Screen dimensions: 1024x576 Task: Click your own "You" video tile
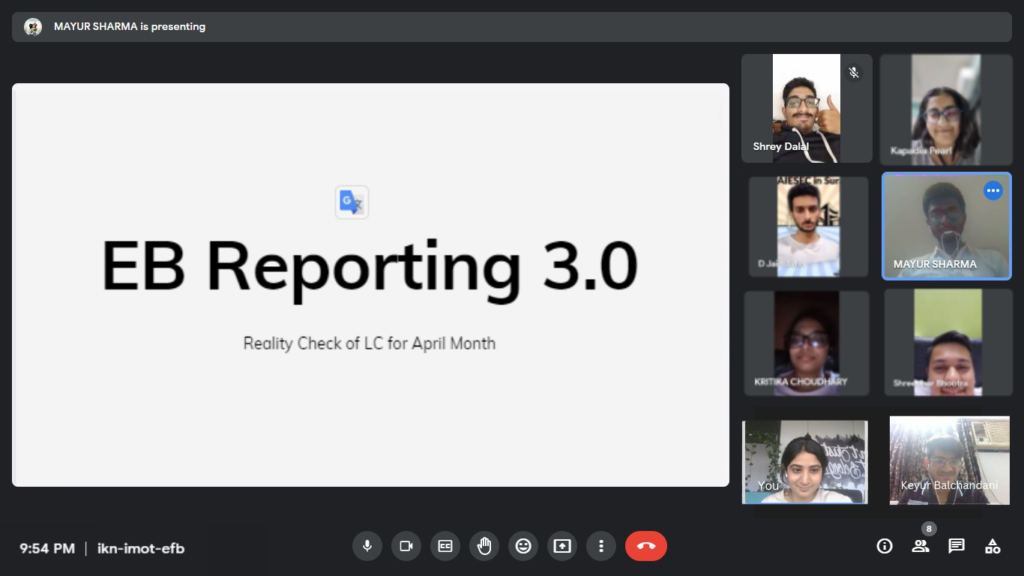(x=804, y=461)
